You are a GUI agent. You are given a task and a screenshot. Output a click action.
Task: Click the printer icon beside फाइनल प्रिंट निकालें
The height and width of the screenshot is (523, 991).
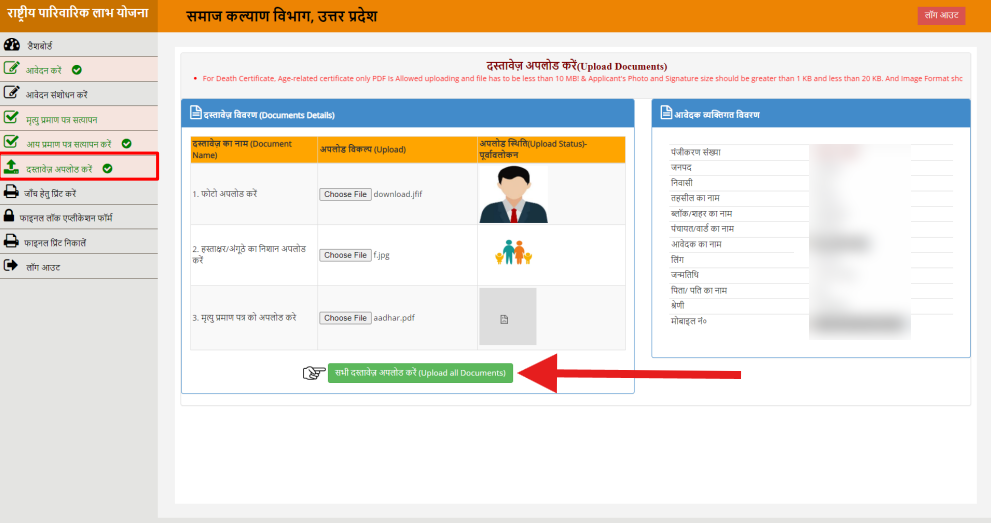(11, 241)
